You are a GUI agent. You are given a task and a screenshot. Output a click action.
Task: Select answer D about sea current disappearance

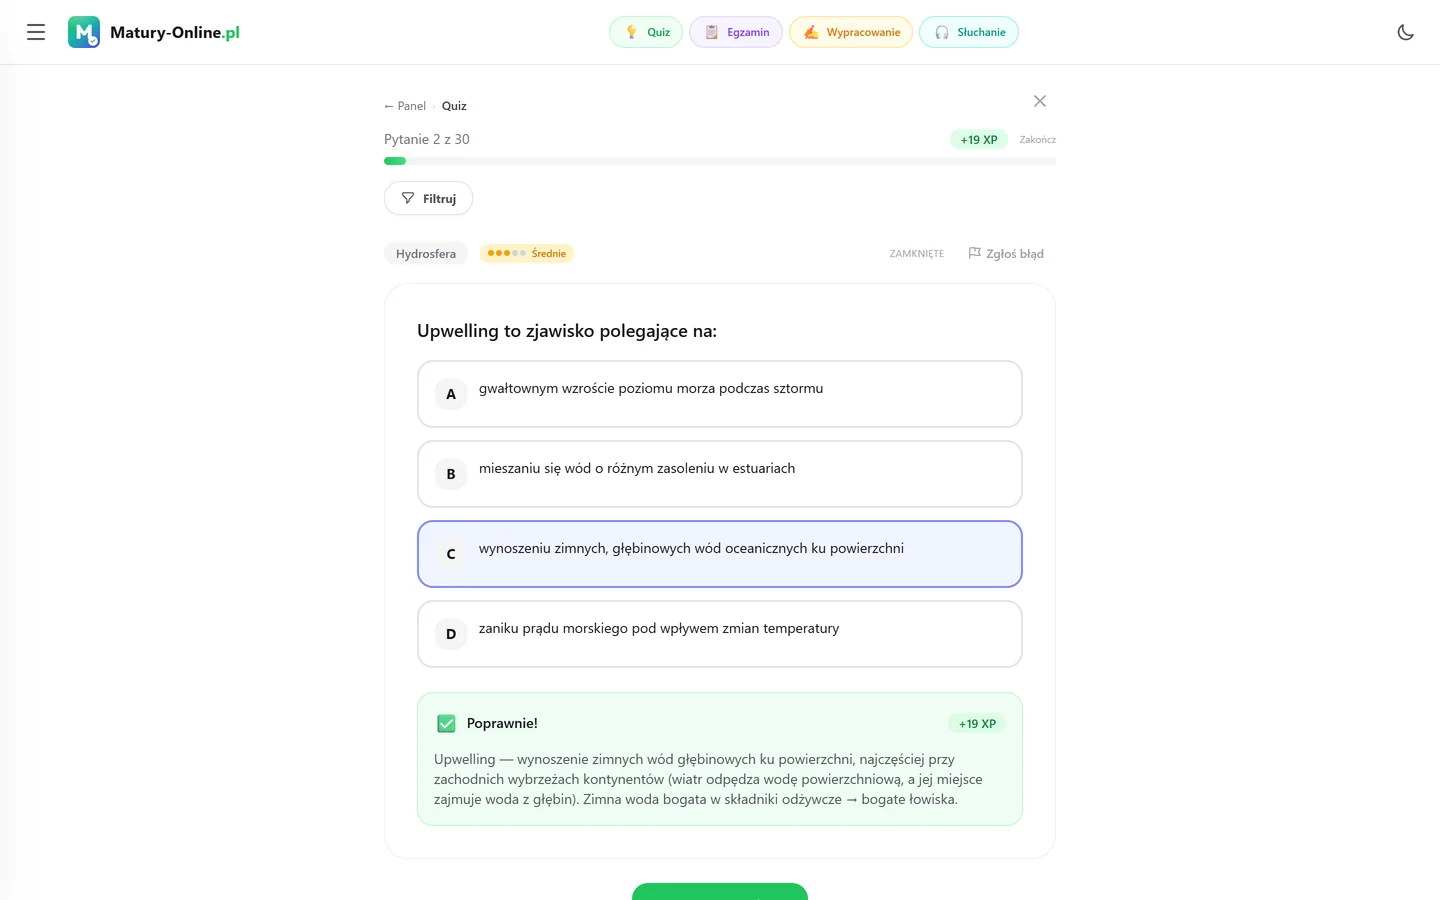click(x=720, y=634)
